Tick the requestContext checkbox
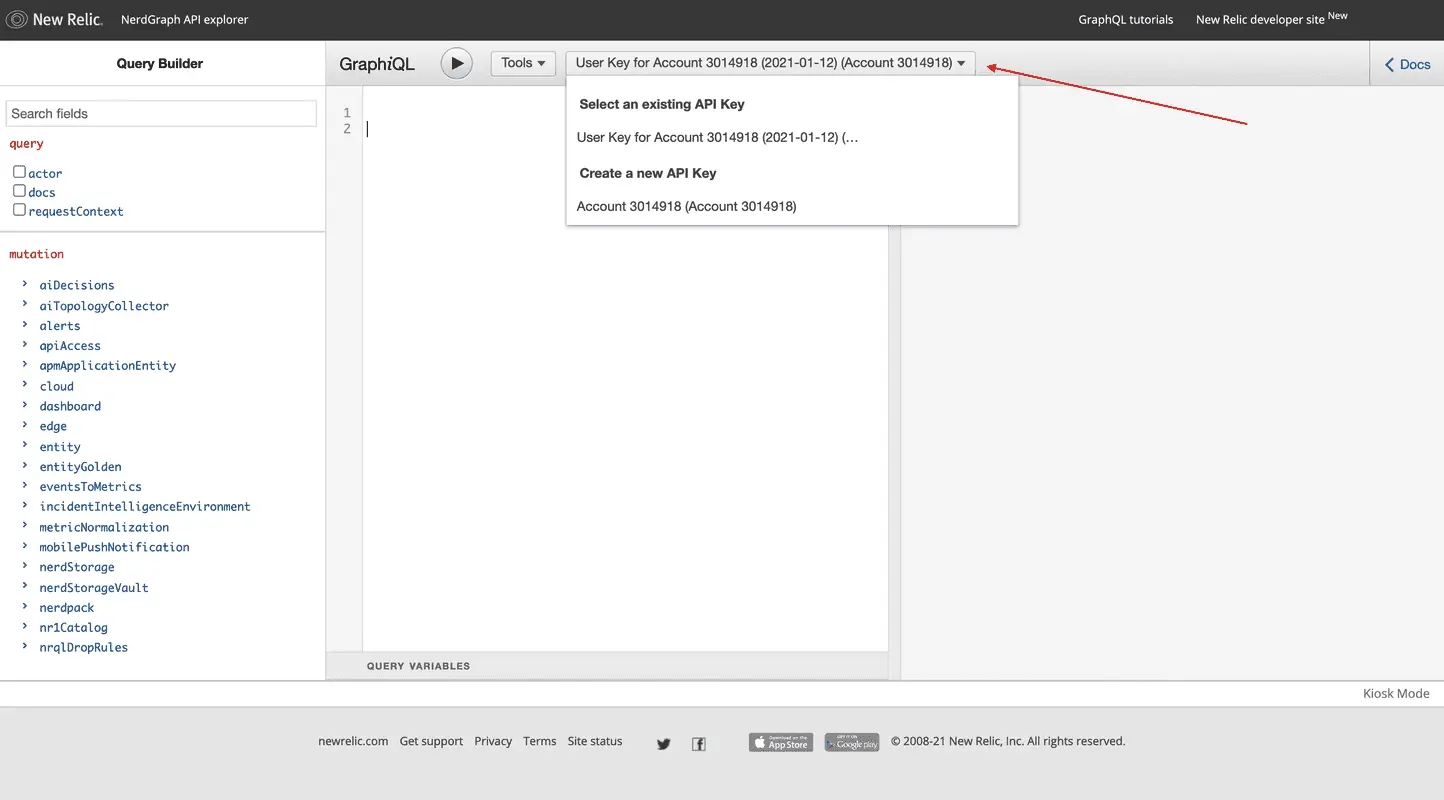1444x800 pixels. point(19,210)
